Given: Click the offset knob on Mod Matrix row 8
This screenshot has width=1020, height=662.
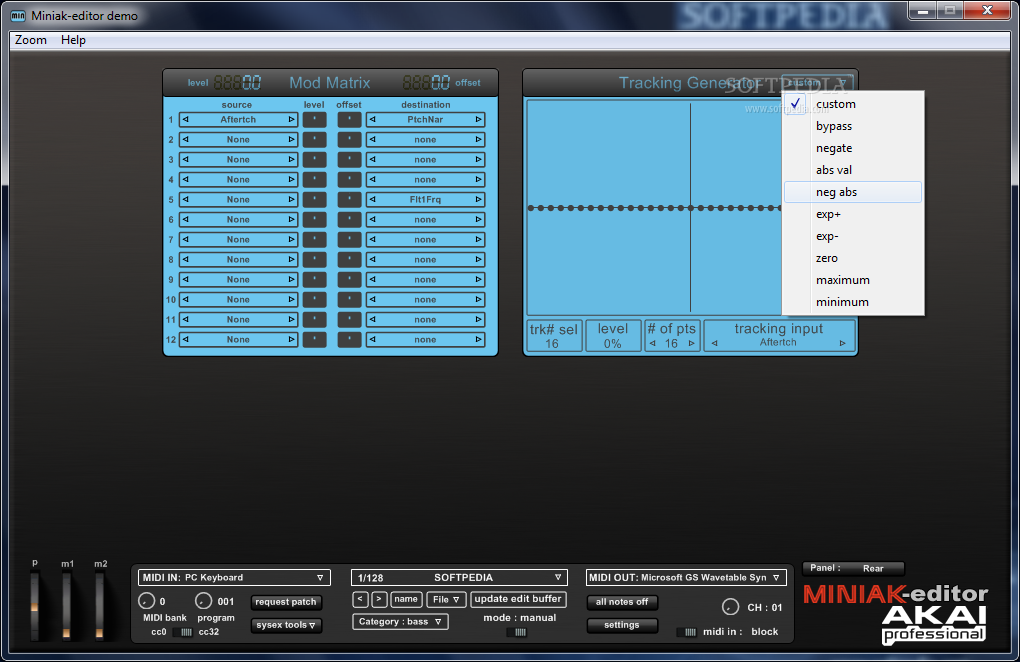Looking at the screenshot, I should (349, 259).
